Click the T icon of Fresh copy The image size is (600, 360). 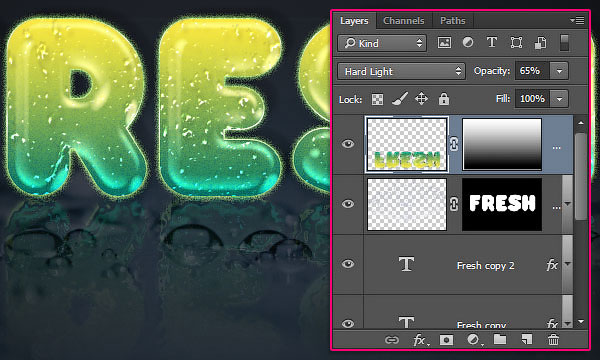point(406,322)
